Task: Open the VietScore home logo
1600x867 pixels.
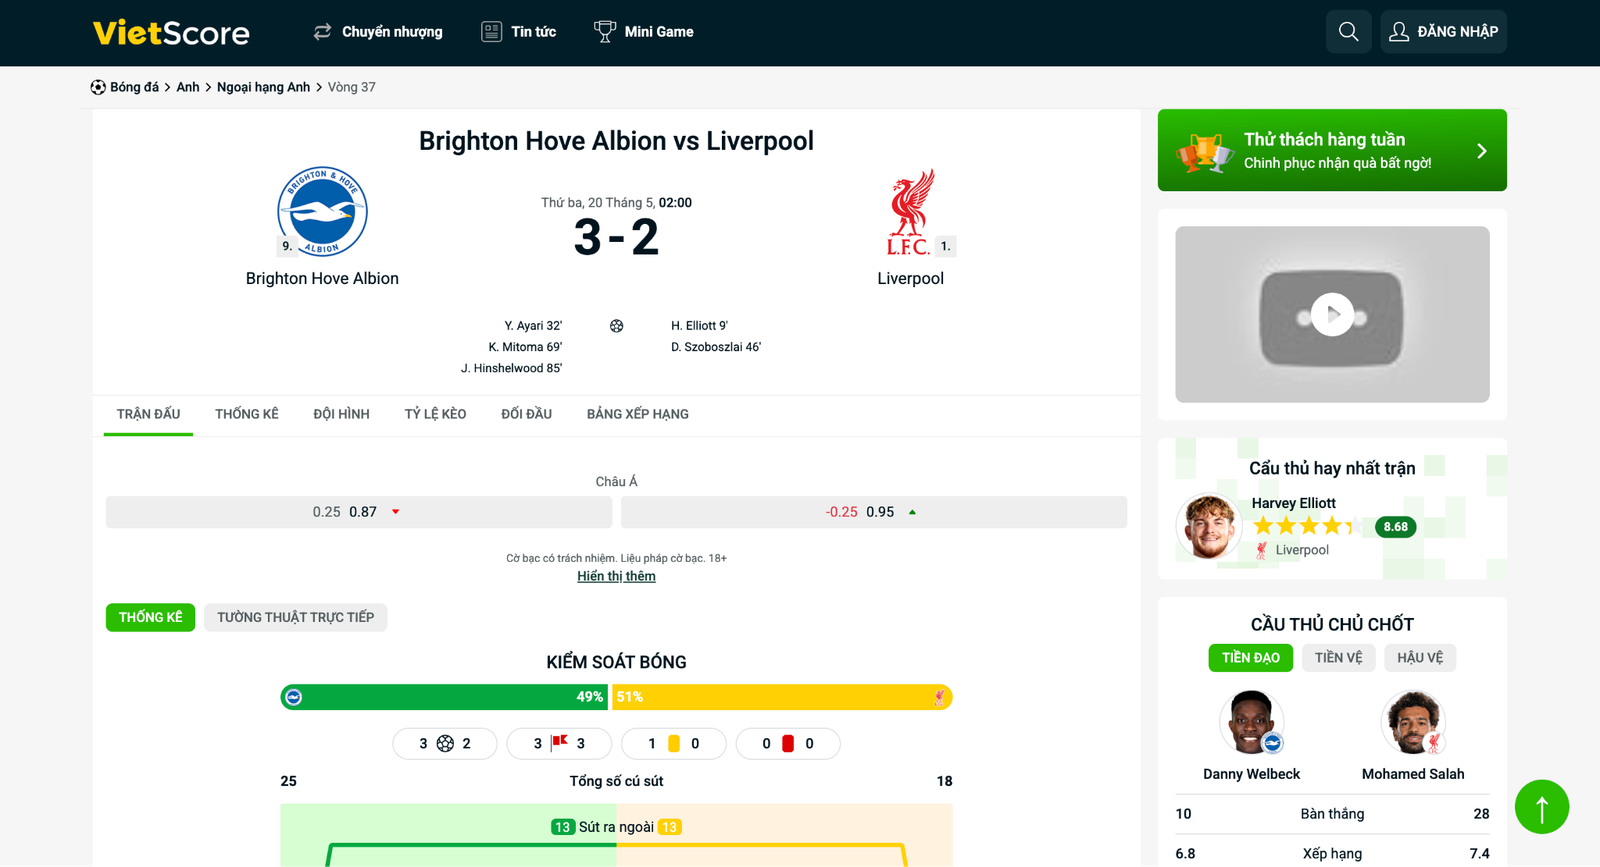Action: pyautogui.click(x=171, y=33)
